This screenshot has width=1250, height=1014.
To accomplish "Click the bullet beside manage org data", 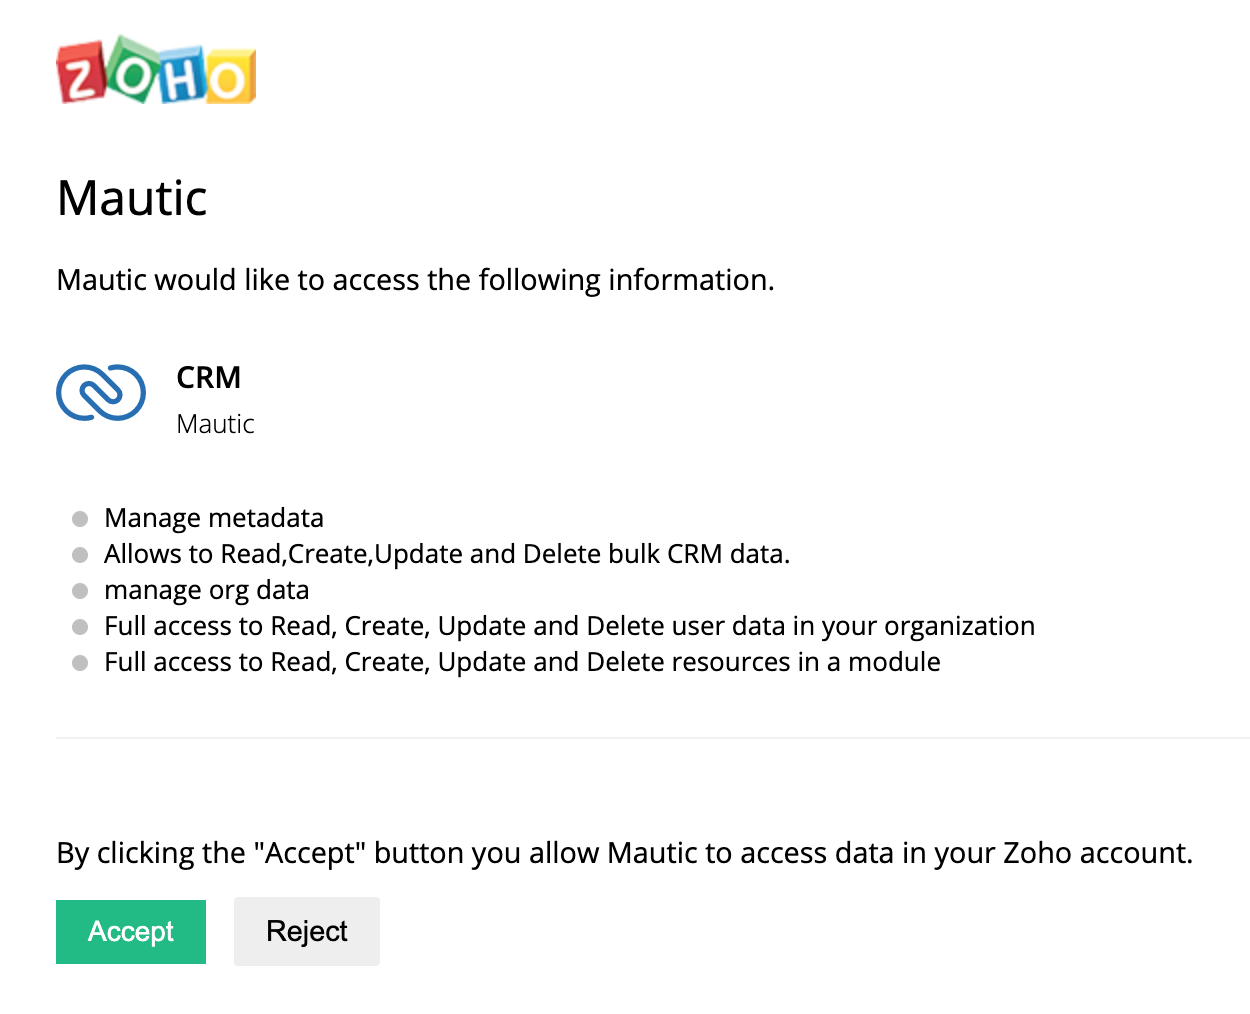I will (80, 590).
